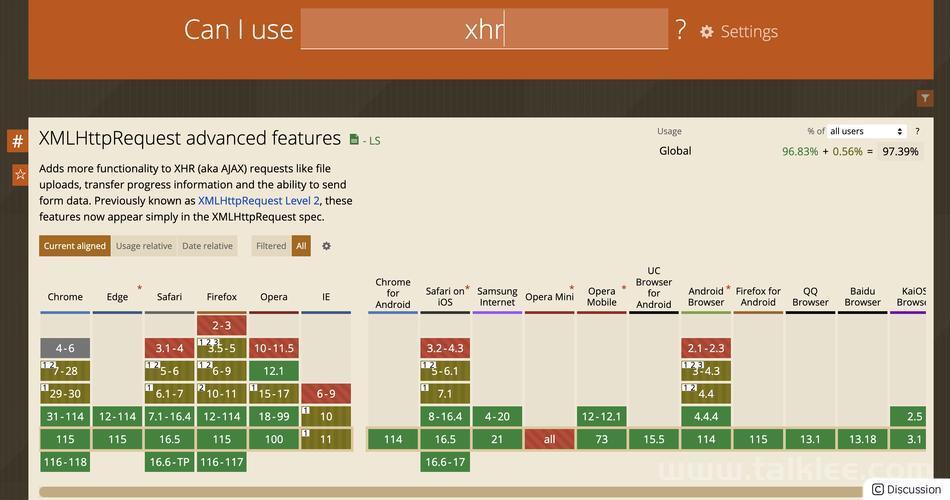
Task: Select Safari on iOS 3.2-4.3 cell
Action: [445, 348]
